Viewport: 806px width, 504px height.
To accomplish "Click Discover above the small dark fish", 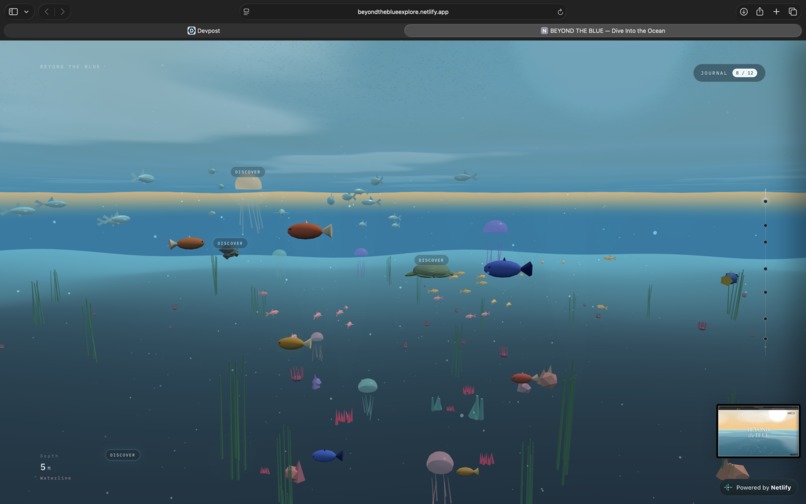I will click(230, 243).
